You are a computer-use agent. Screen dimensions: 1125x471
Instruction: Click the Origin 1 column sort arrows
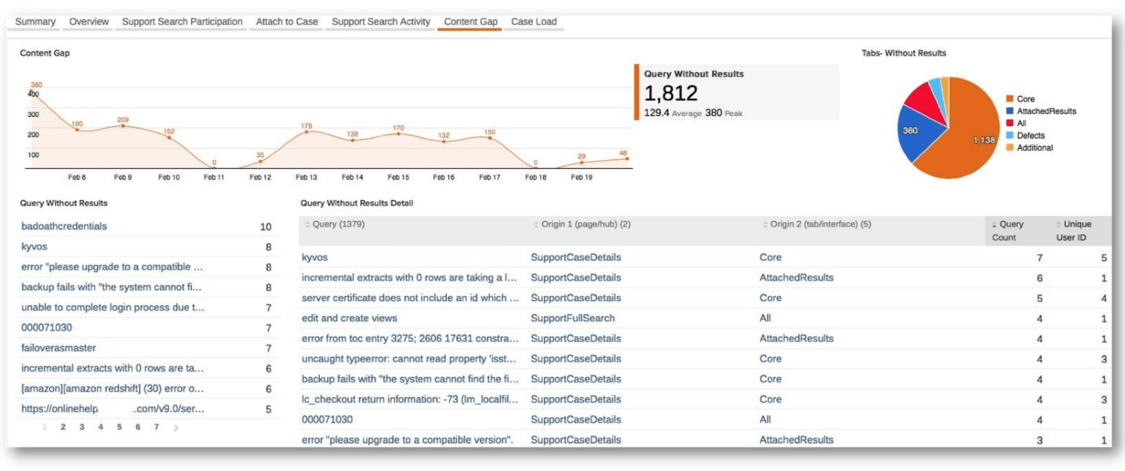coord(535,225)
